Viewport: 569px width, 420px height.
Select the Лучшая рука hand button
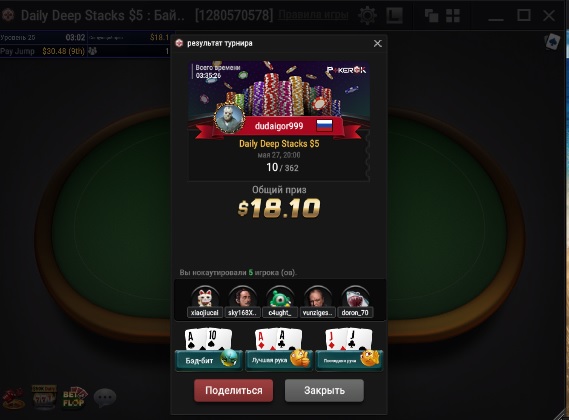pos(279,360)
